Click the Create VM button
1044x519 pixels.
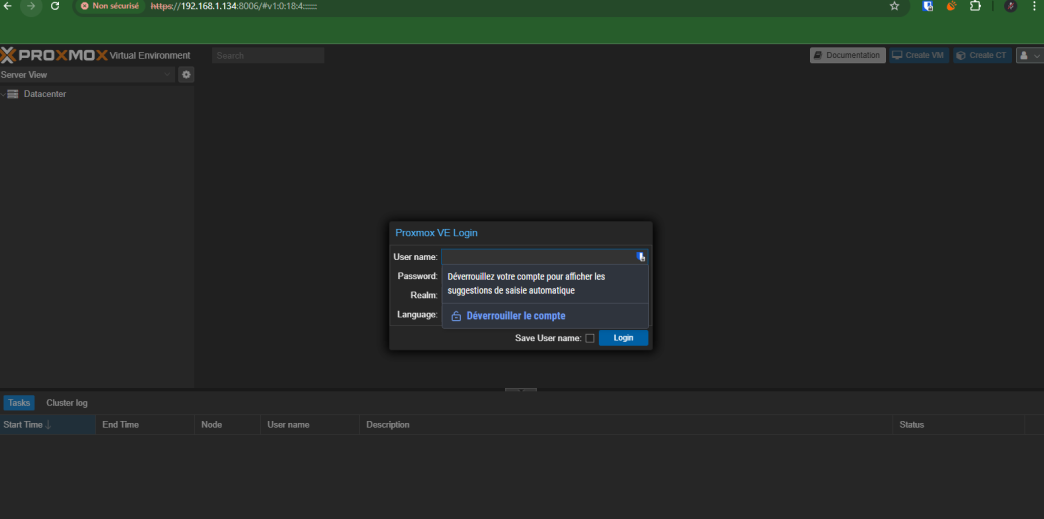pos(918,56)
